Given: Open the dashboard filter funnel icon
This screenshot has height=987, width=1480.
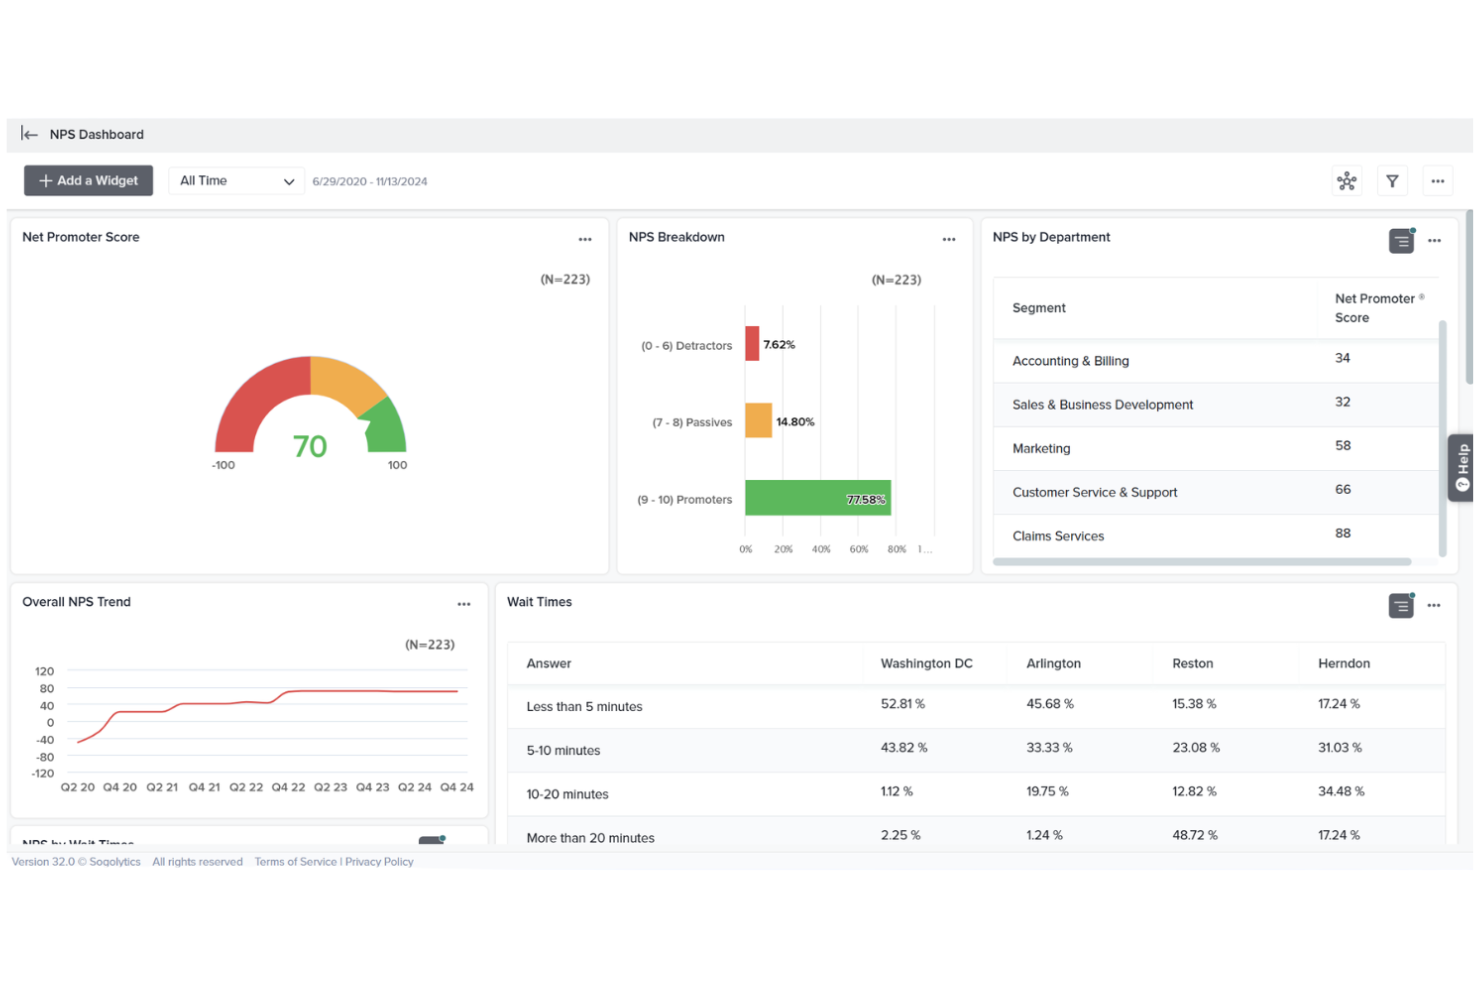Looking at the screenshot, I should click(1392, 181).
